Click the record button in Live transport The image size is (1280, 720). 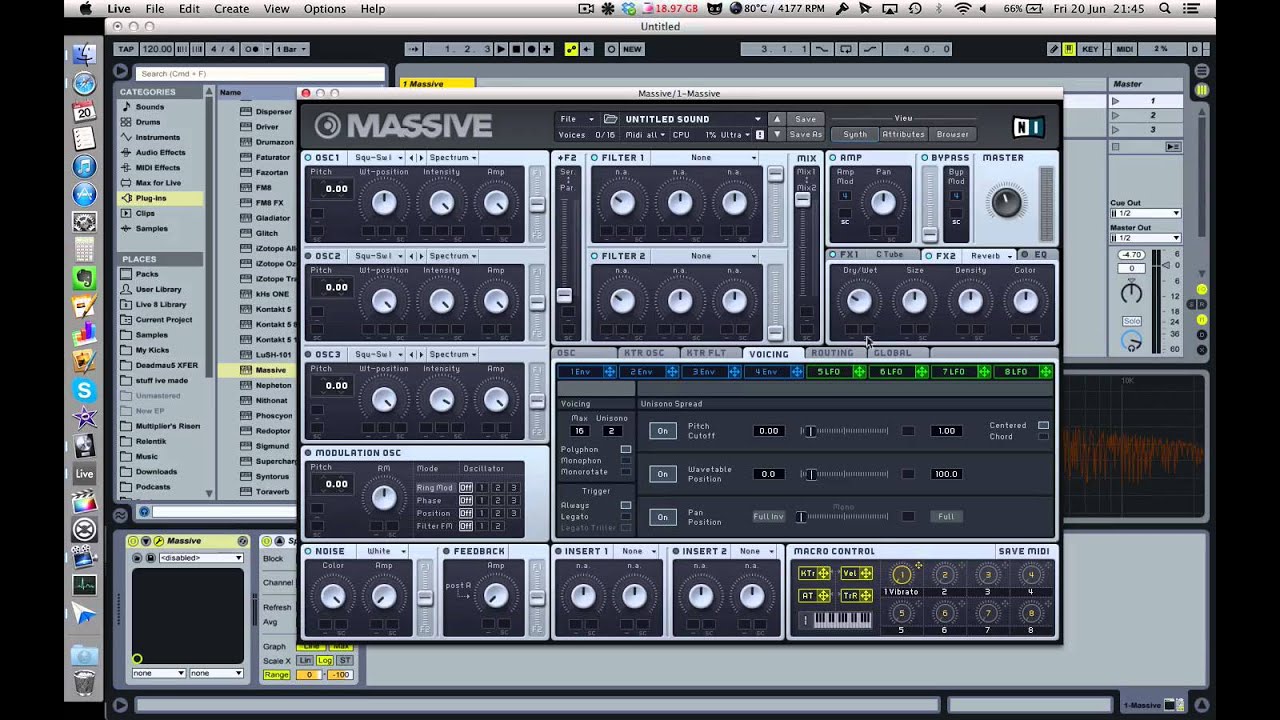531,49
